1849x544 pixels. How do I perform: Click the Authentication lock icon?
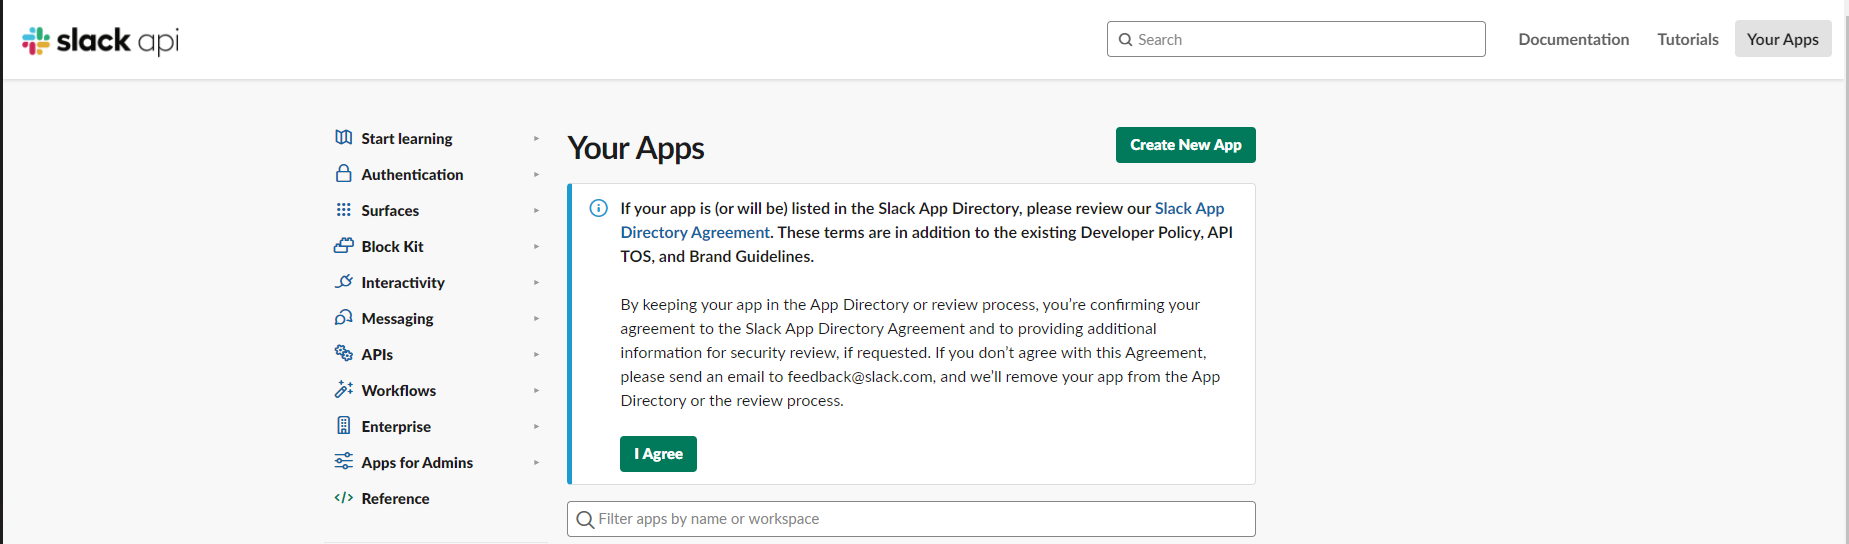344,174
